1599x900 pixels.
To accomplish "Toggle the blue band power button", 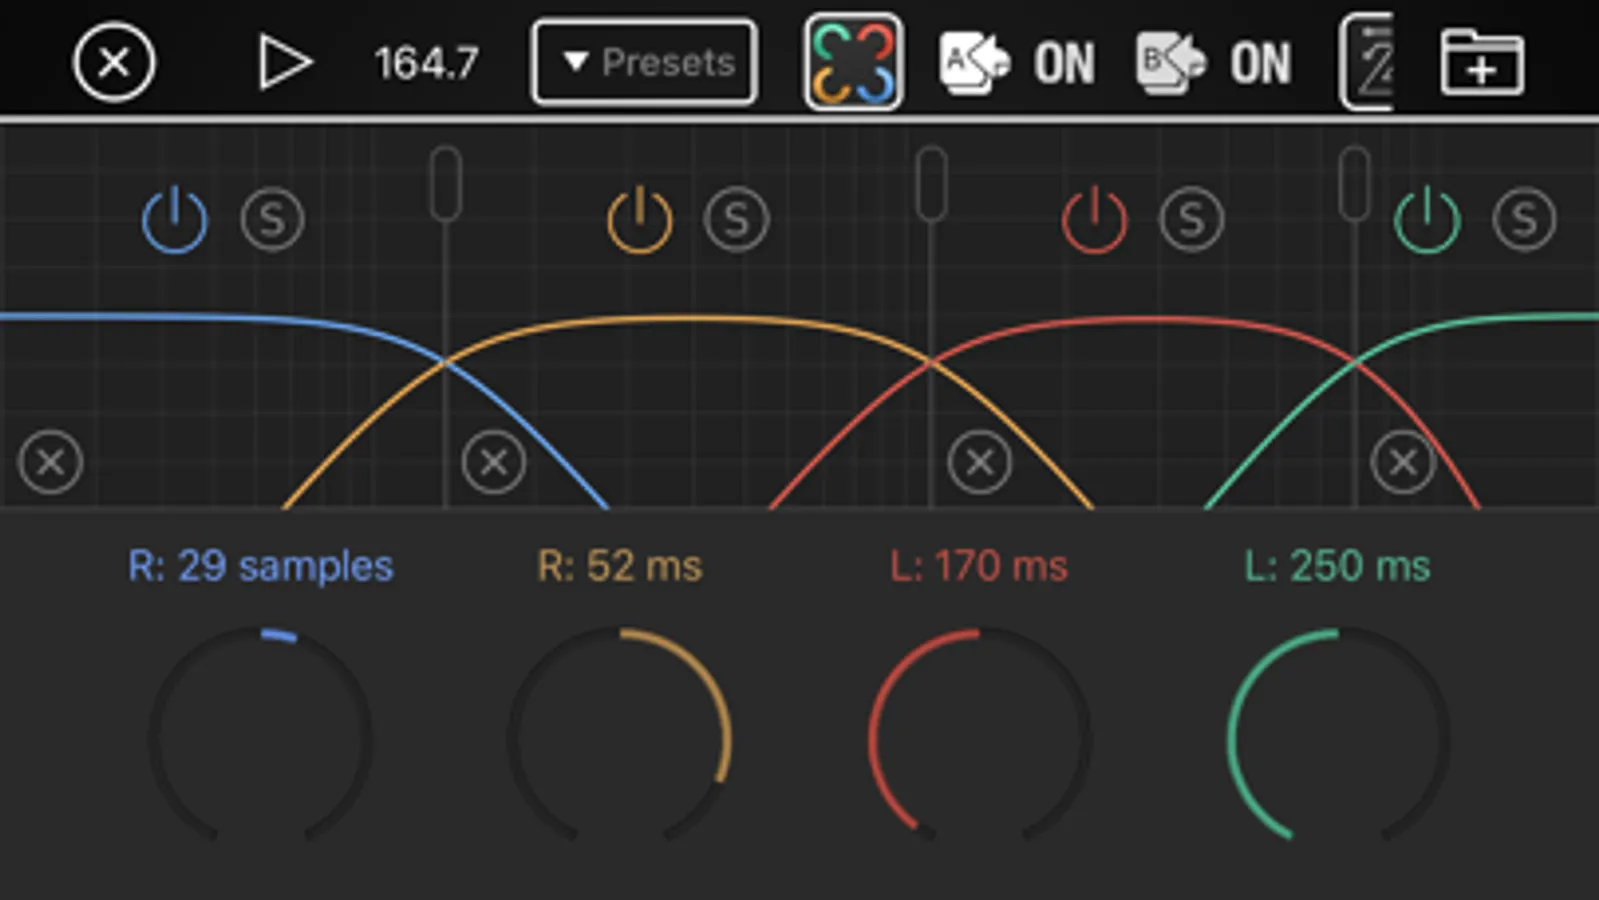I will tap(175, 219).
